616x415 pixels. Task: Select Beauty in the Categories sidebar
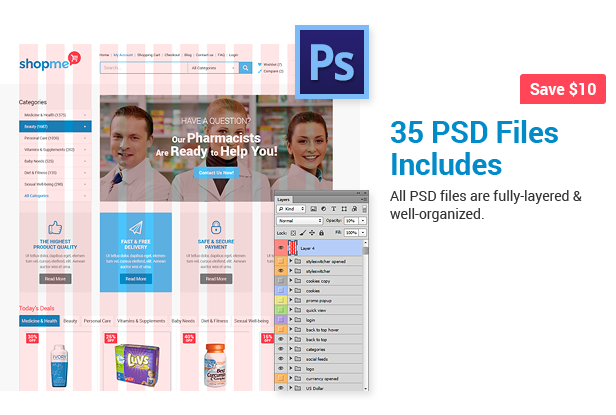coord(55,127)
